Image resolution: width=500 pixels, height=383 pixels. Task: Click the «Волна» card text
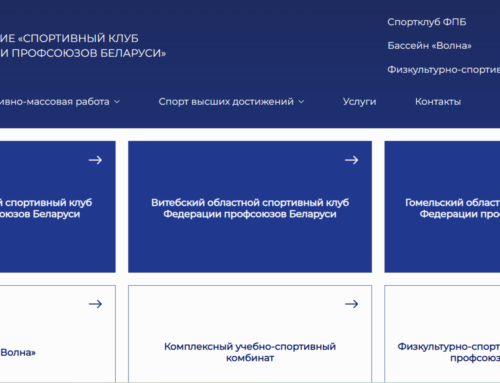[18, 352]
